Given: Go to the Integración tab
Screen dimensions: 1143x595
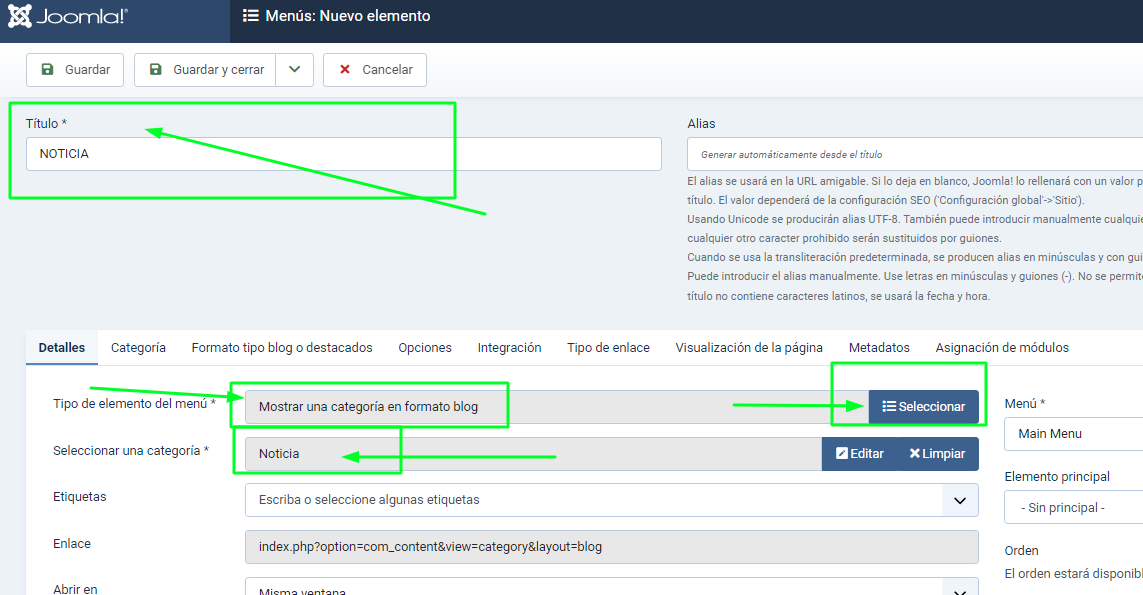Looking at the screenshot, I should pyautogui.click(x=509, y=348).
